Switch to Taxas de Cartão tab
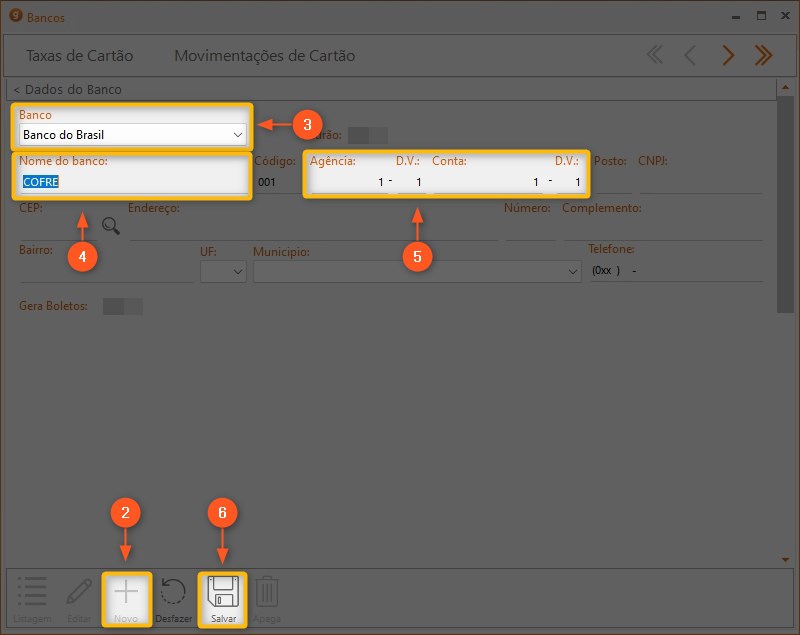The width and height of the screenshot is (800, 635). pyautogui.click(x=79, y=56)
